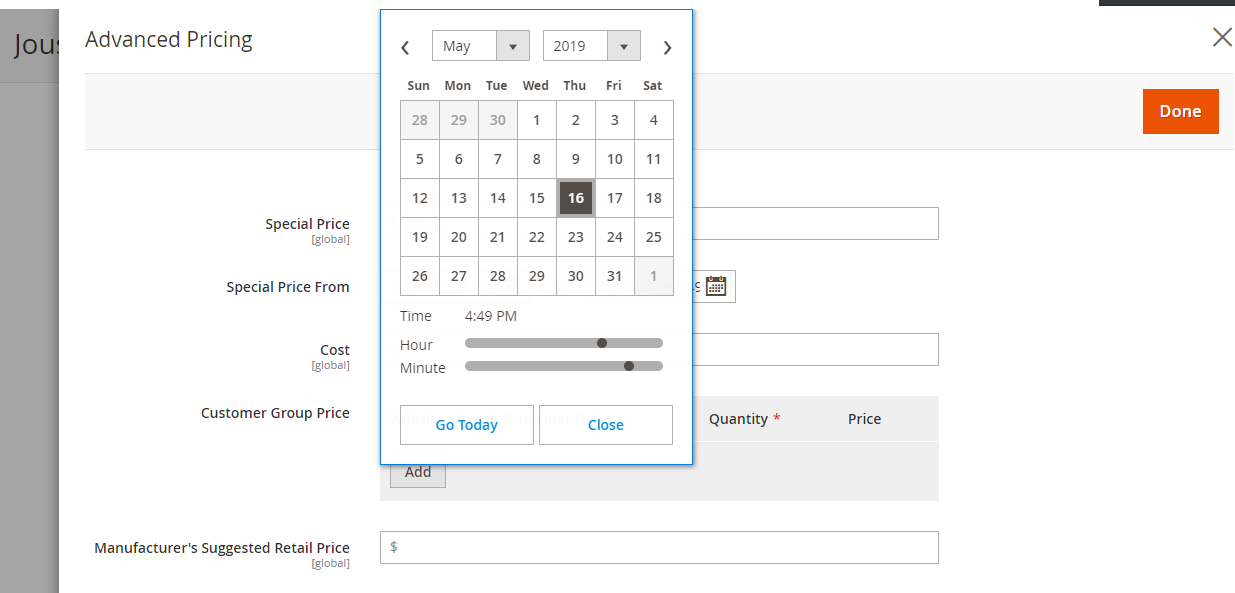
Task: Dismiss the Advanced Pricing modal with the X
Action: coord(1221,37)
